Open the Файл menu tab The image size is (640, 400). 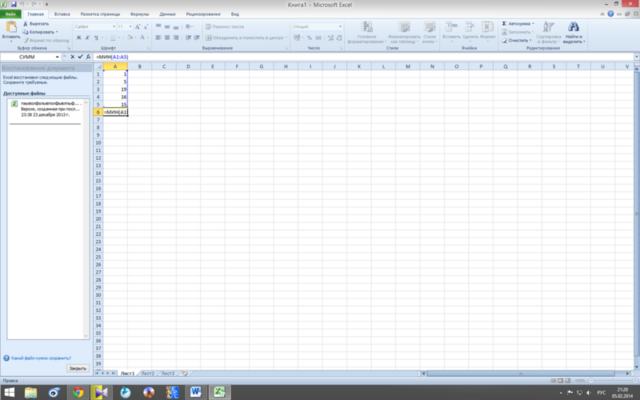click(11, 14)
